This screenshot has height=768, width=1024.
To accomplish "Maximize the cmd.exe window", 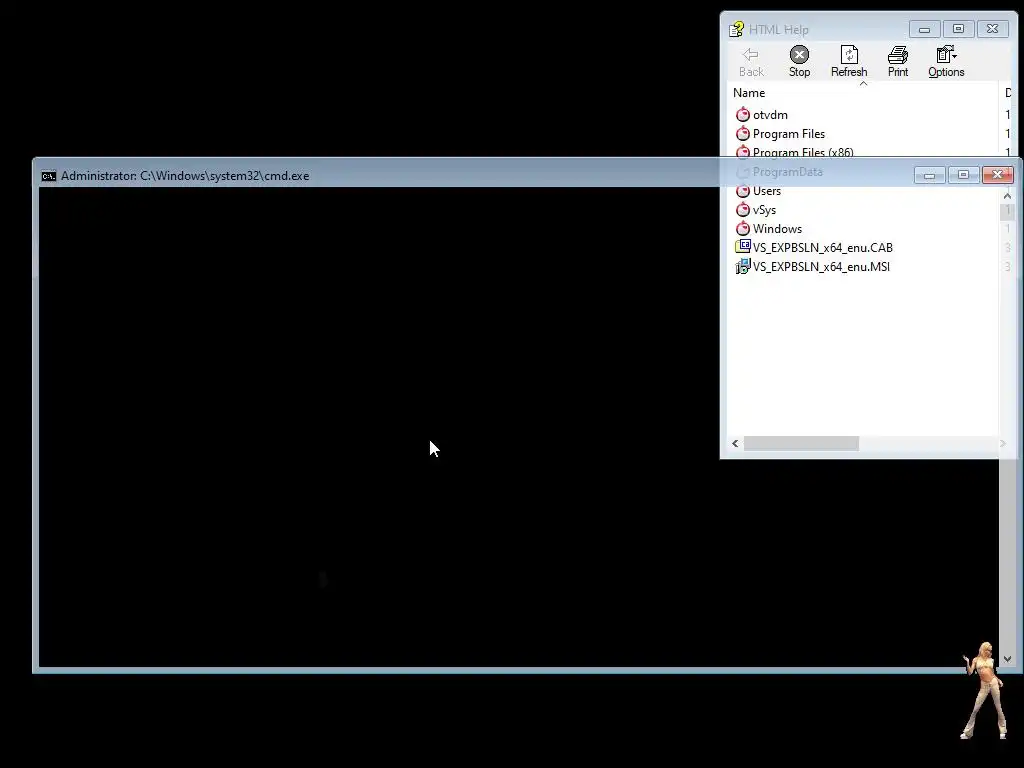I will [x=963, y=175].
